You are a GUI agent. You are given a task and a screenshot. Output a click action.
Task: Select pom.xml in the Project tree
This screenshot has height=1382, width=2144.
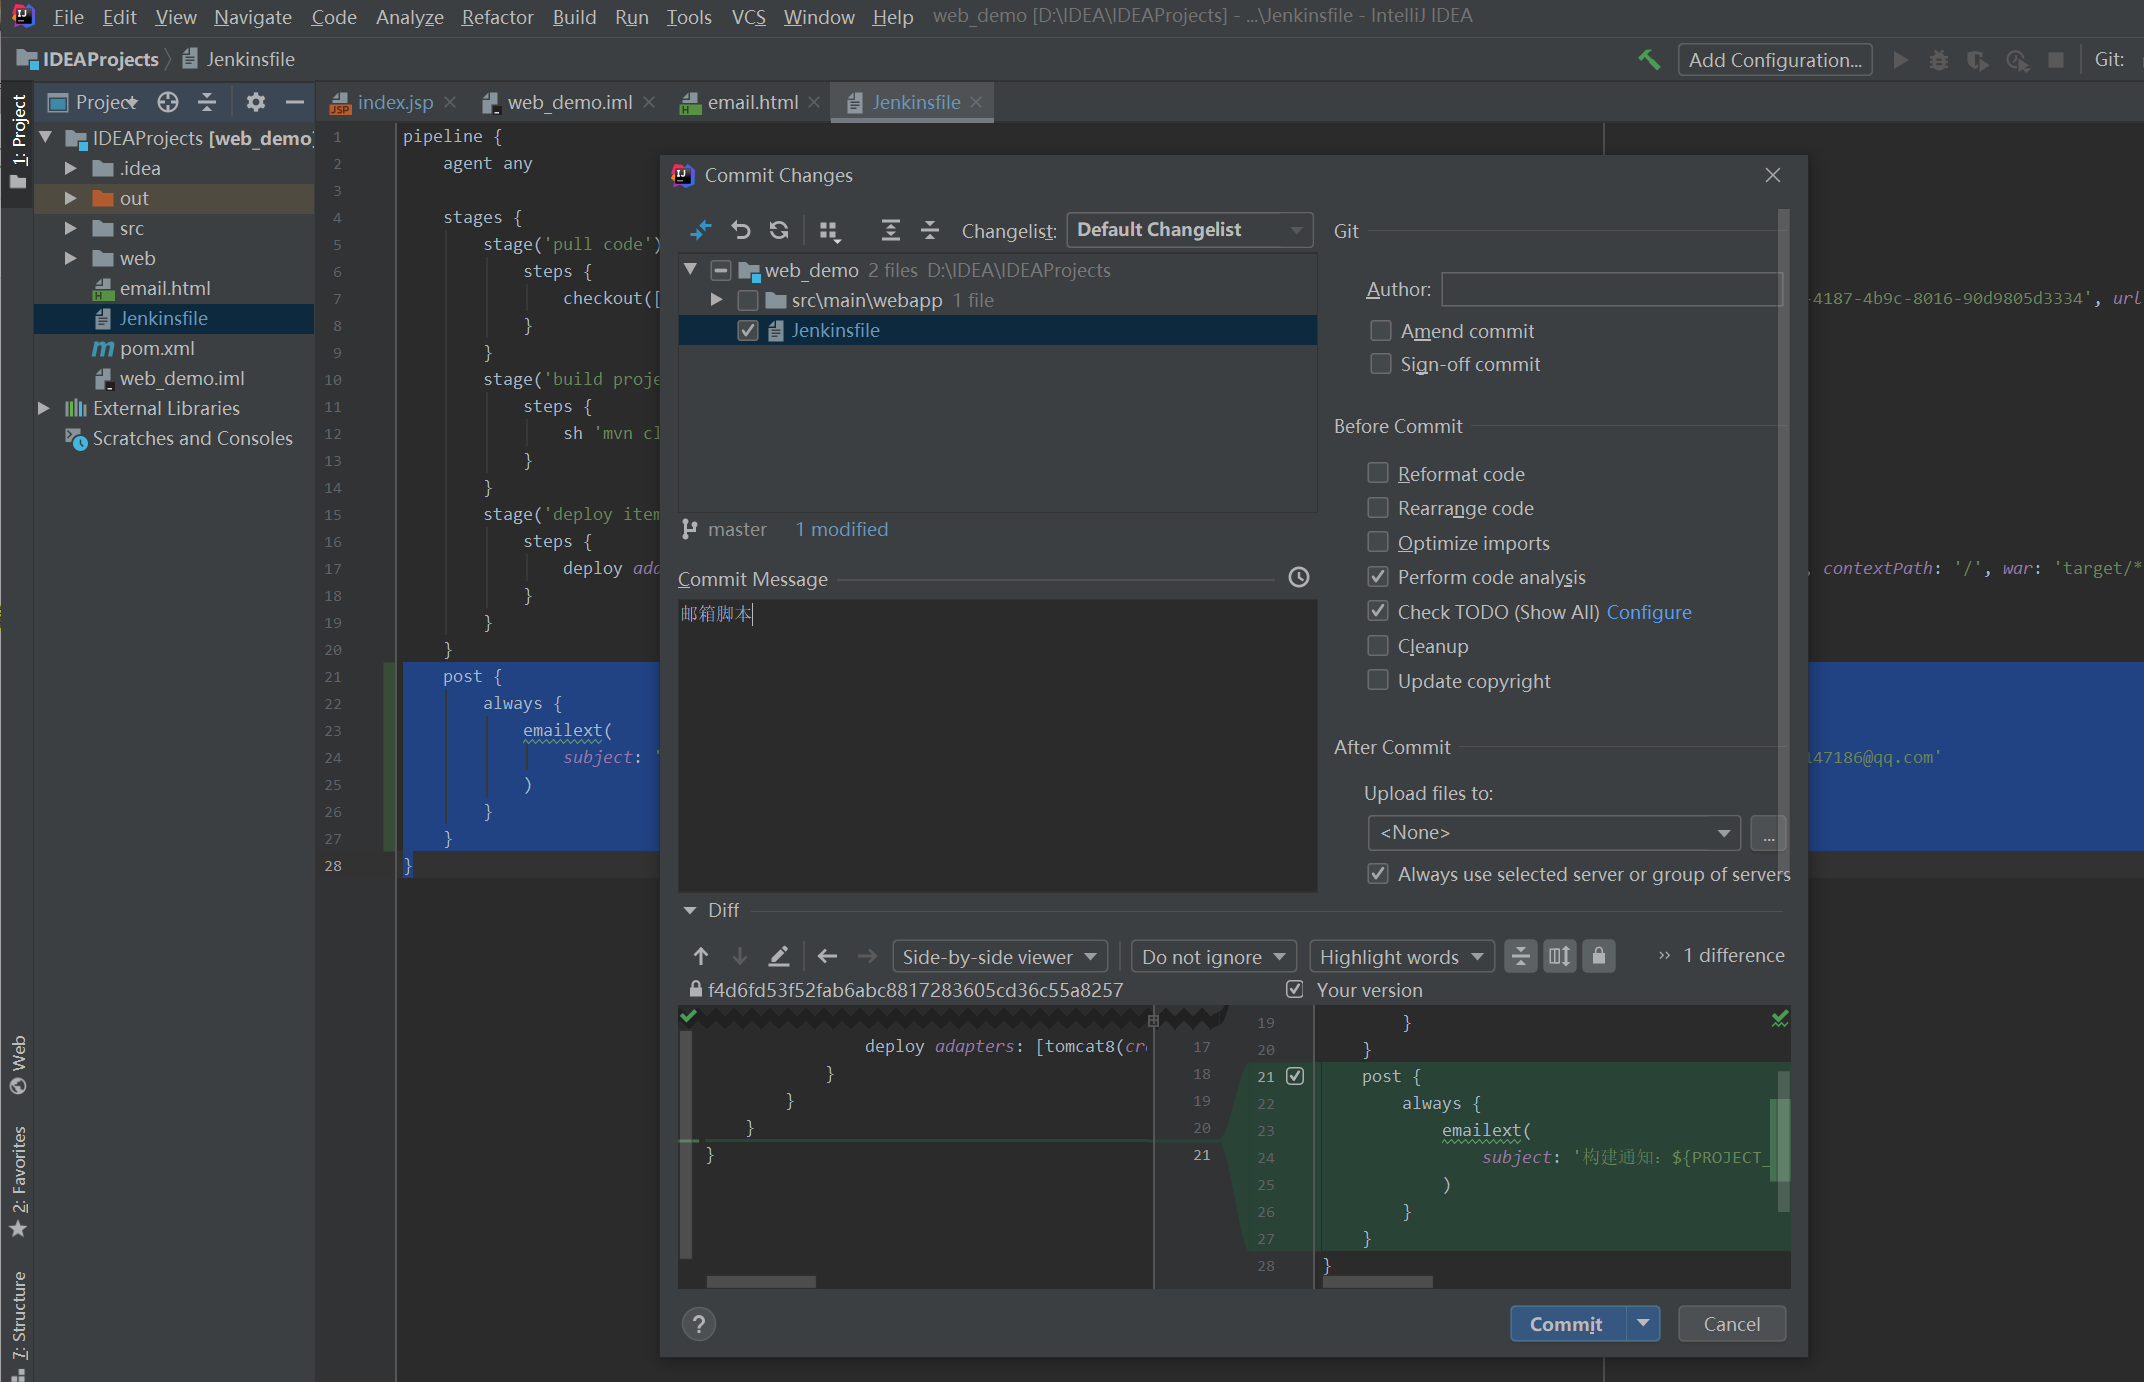coord(157,348)
